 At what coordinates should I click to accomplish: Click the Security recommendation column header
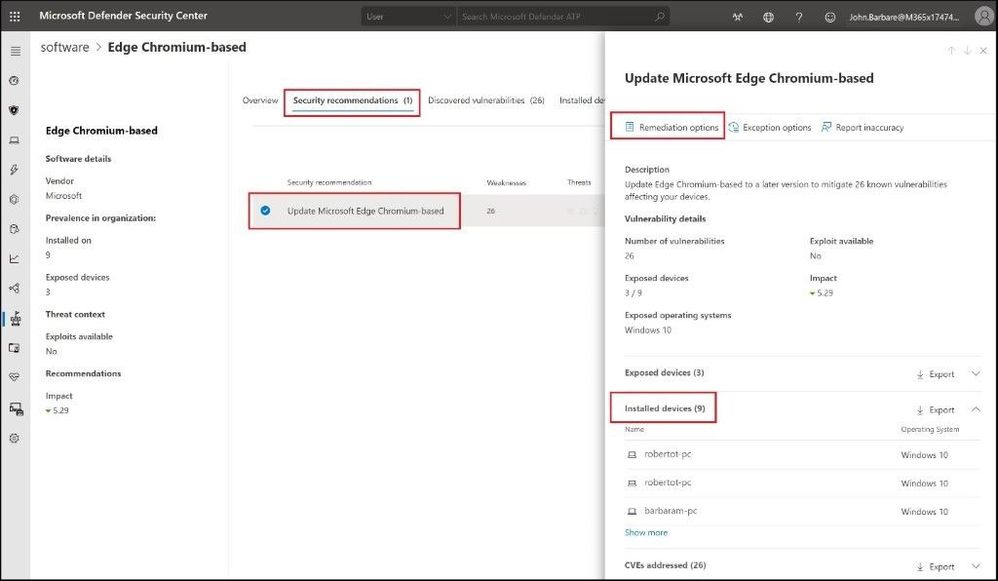(x=329, y=183)
